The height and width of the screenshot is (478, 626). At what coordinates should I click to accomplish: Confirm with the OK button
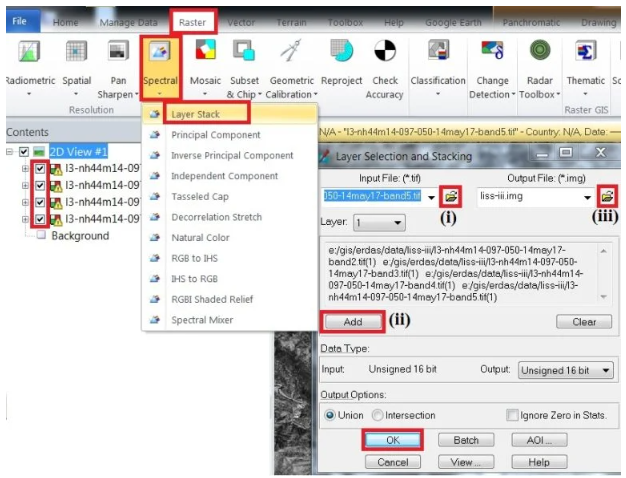(x=393, y=440)
